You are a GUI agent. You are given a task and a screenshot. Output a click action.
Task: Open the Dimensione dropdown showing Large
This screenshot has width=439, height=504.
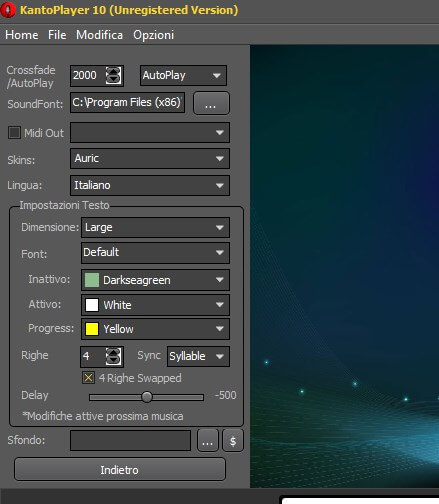[155, 228]
